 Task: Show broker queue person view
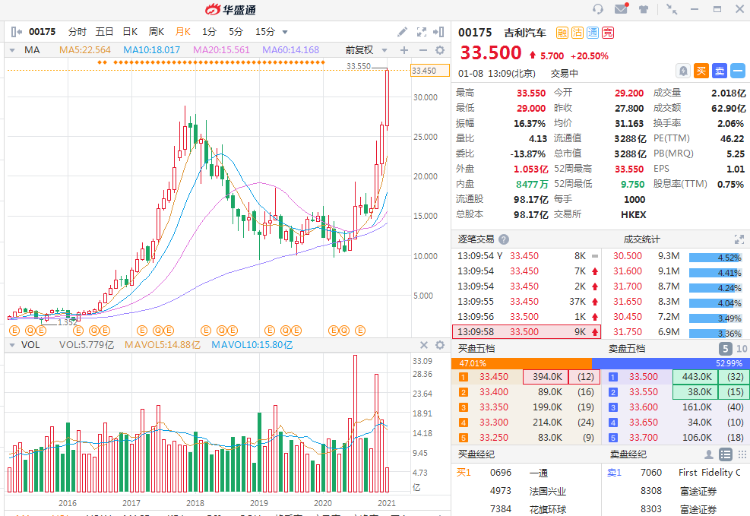pyautogui.click(x=709, y=454)
